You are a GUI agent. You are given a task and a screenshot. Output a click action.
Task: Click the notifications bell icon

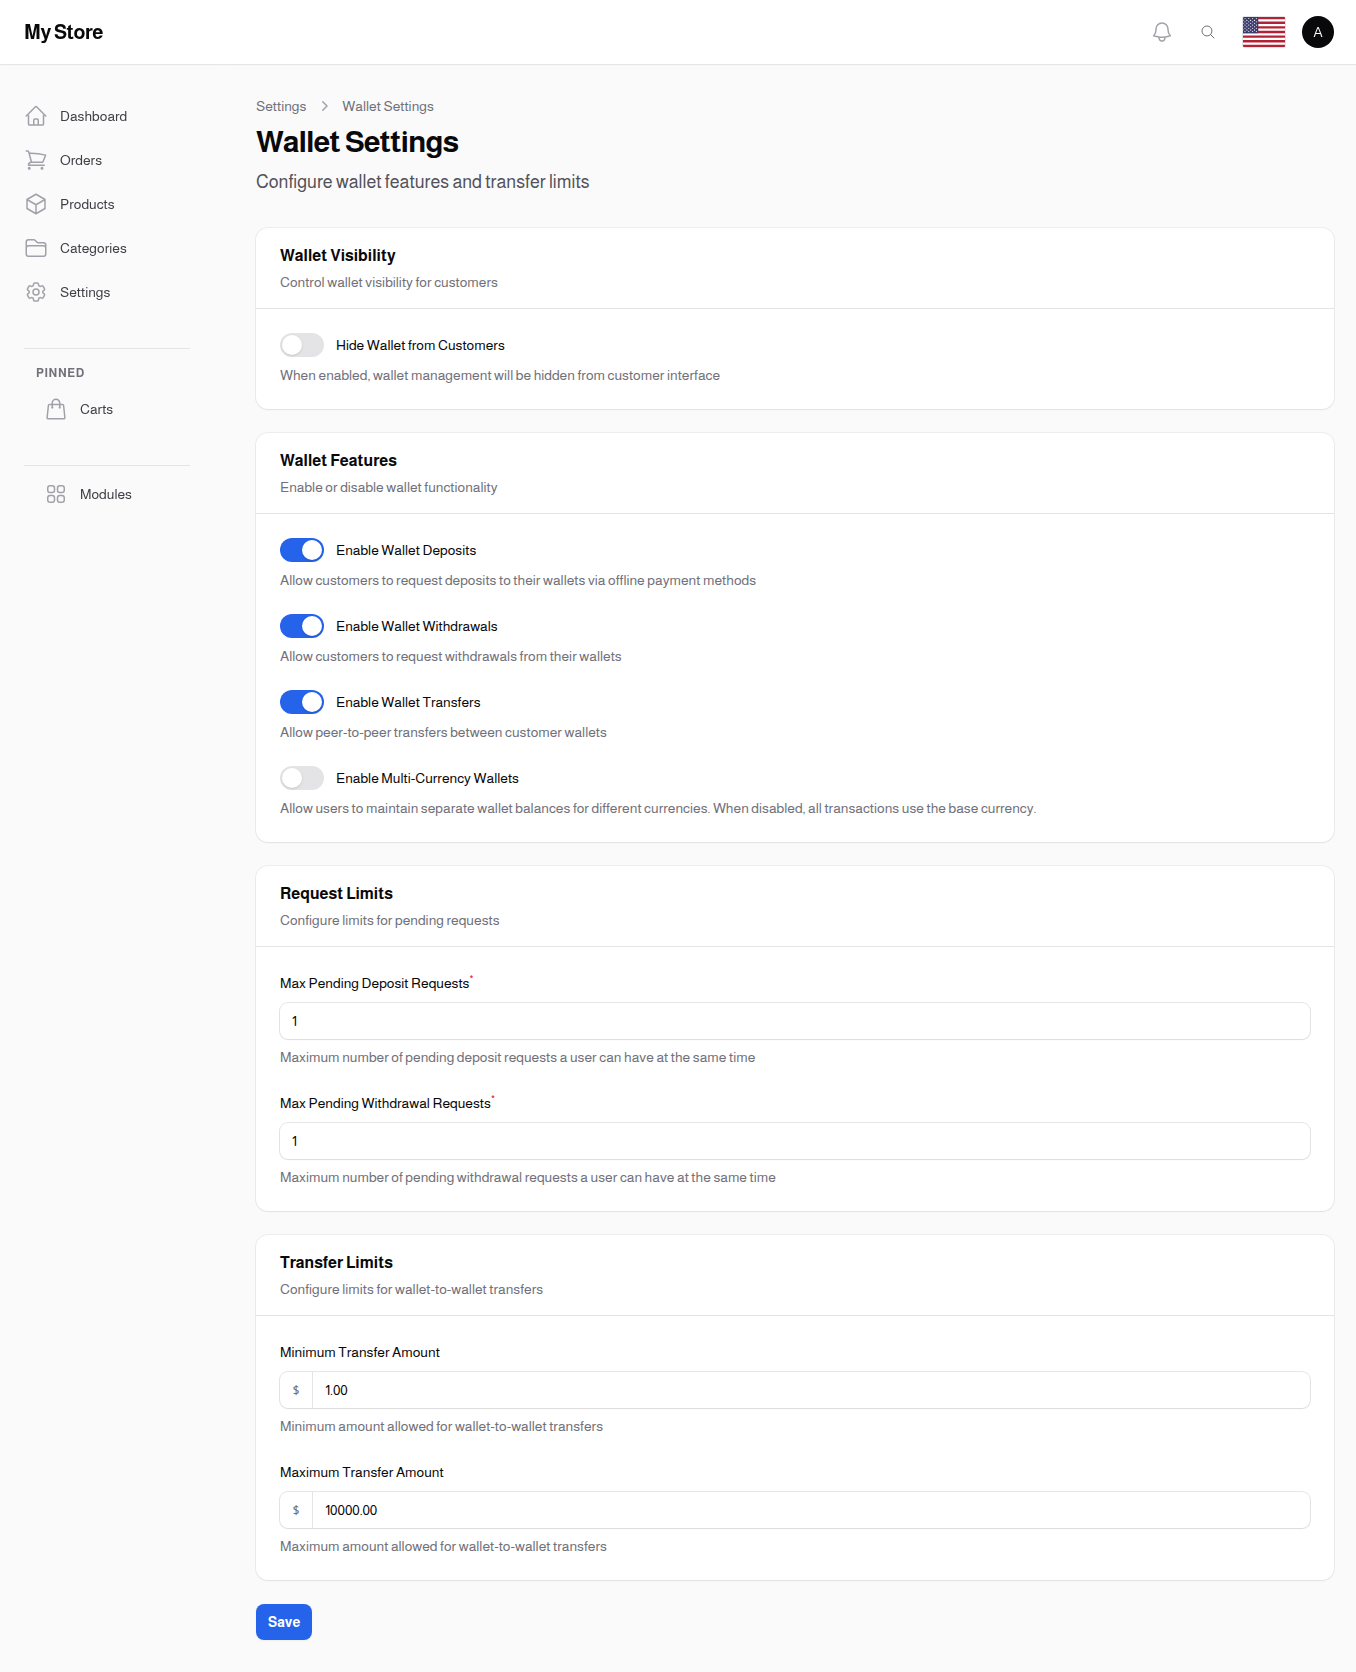coord(1161,32)
